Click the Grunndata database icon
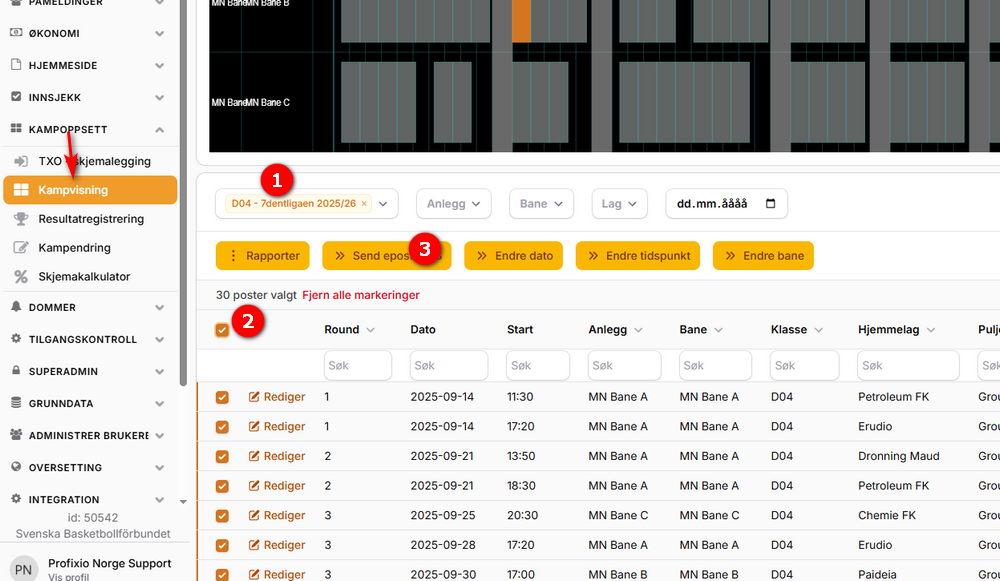Image resolution: width=1000 pixels, height=581 pixels. point(17,402)
